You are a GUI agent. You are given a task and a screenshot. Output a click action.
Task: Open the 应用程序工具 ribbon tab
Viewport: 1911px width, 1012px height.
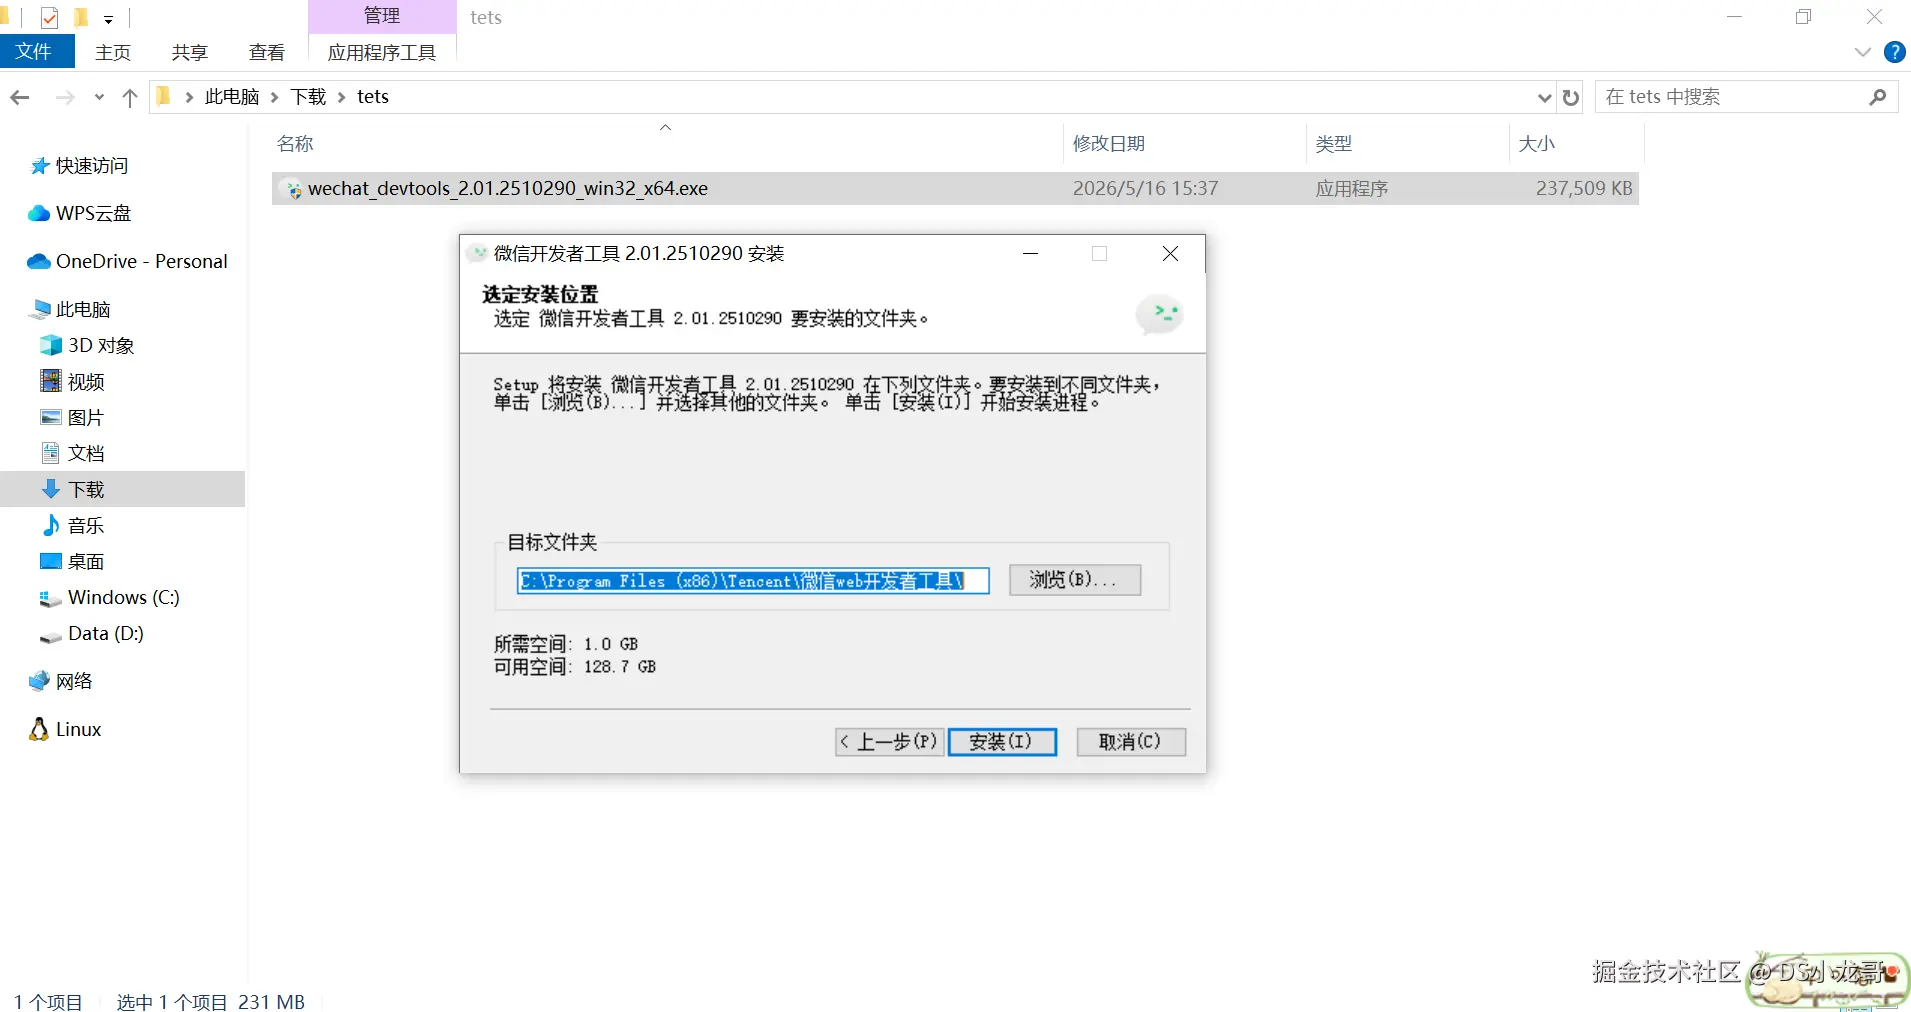(x=382, y=52)
